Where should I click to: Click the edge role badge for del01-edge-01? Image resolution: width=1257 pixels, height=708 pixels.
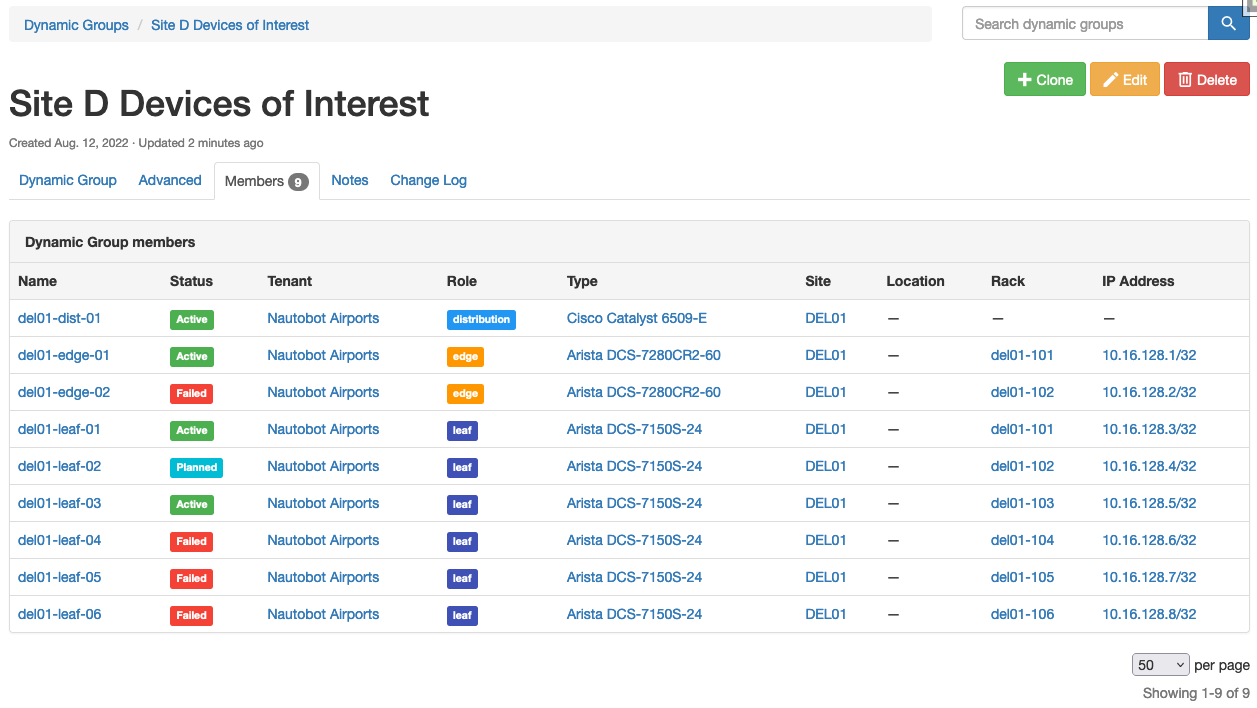(x=465, y=357)
